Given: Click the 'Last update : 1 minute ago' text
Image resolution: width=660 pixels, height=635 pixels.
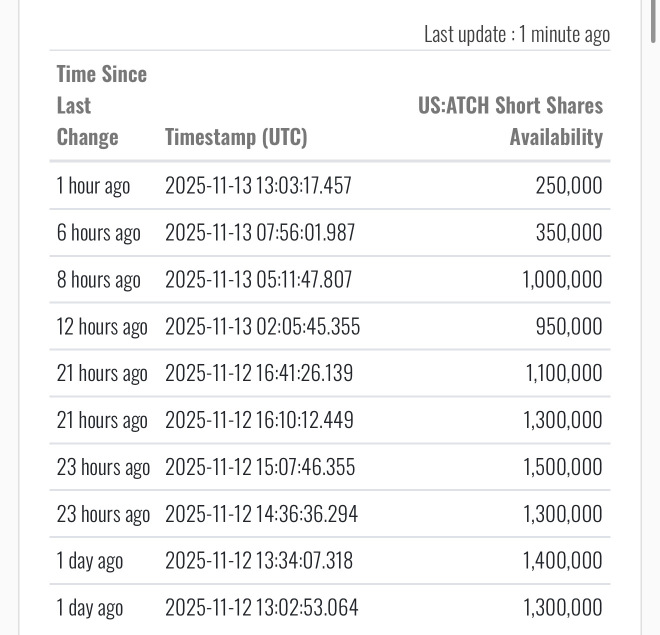Looking at the screenshot, I should [x=516, y=34].
